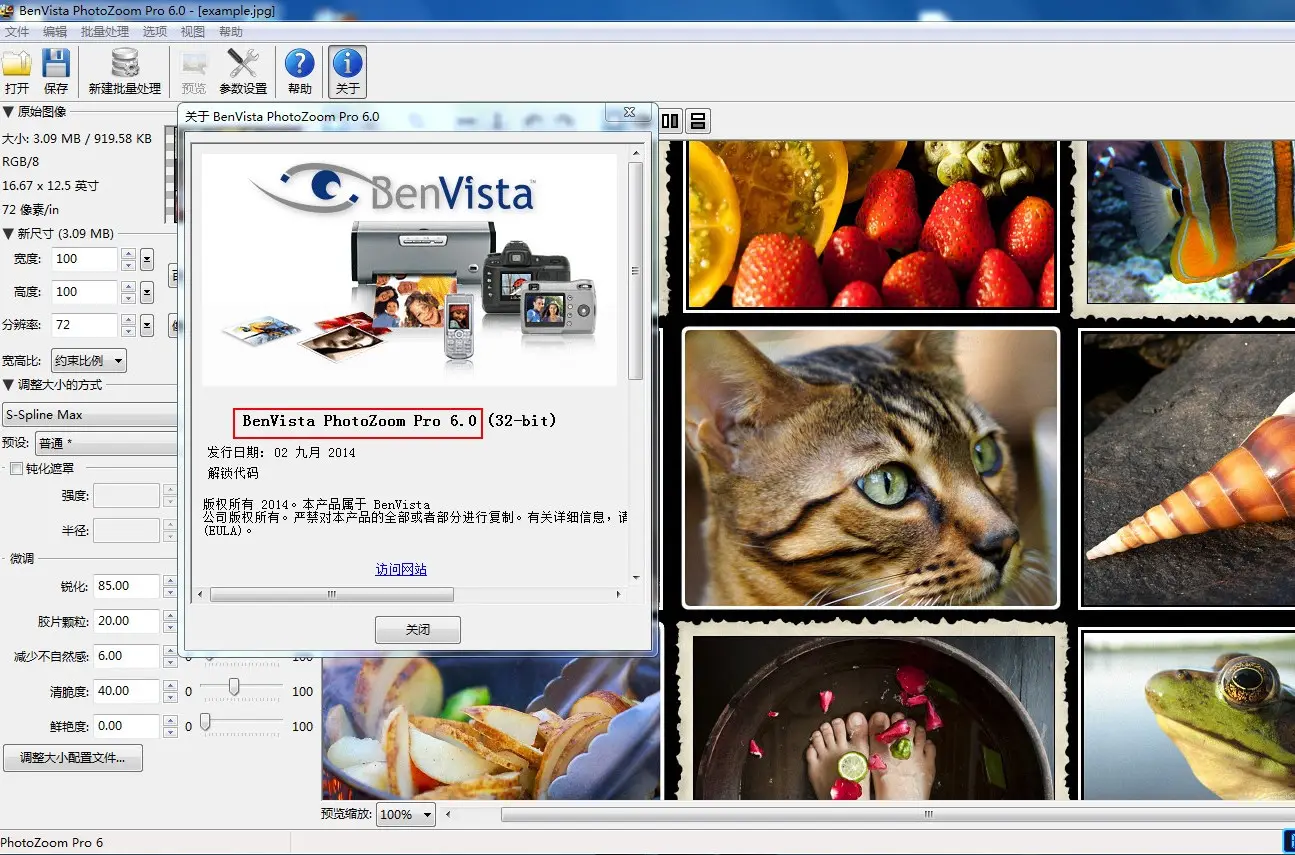The image size is (1295, 855).
Task: Click the seashell photo in preview
Action: (1190, 468)
